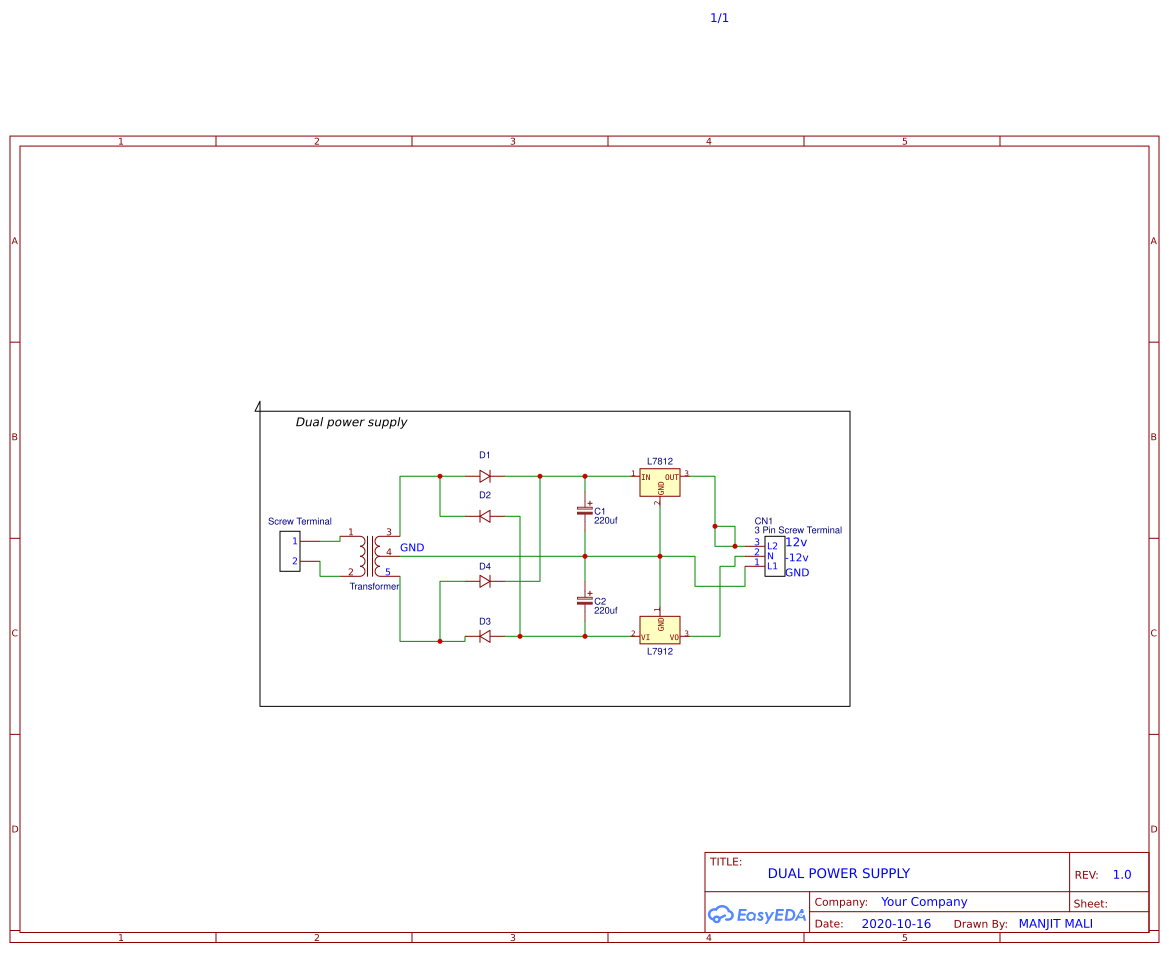Image resolution: width=1169 pixels, height=953 pixels.
Task: Click the DUAL POWER SUPPLY title text
Action: 838,873
